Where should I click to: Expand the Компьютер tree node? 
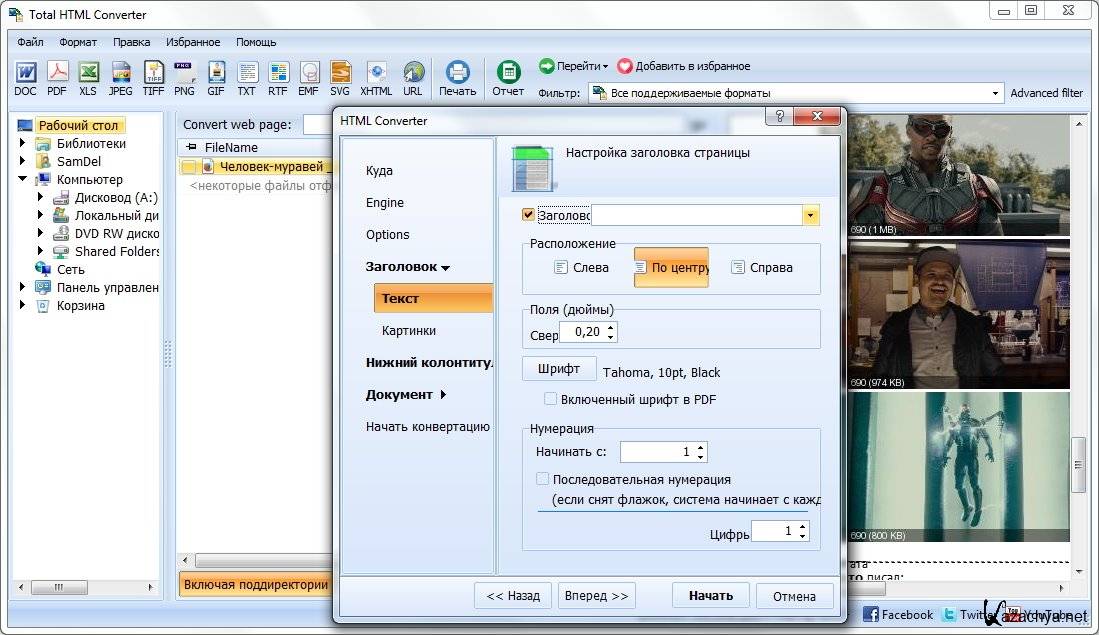22,180
